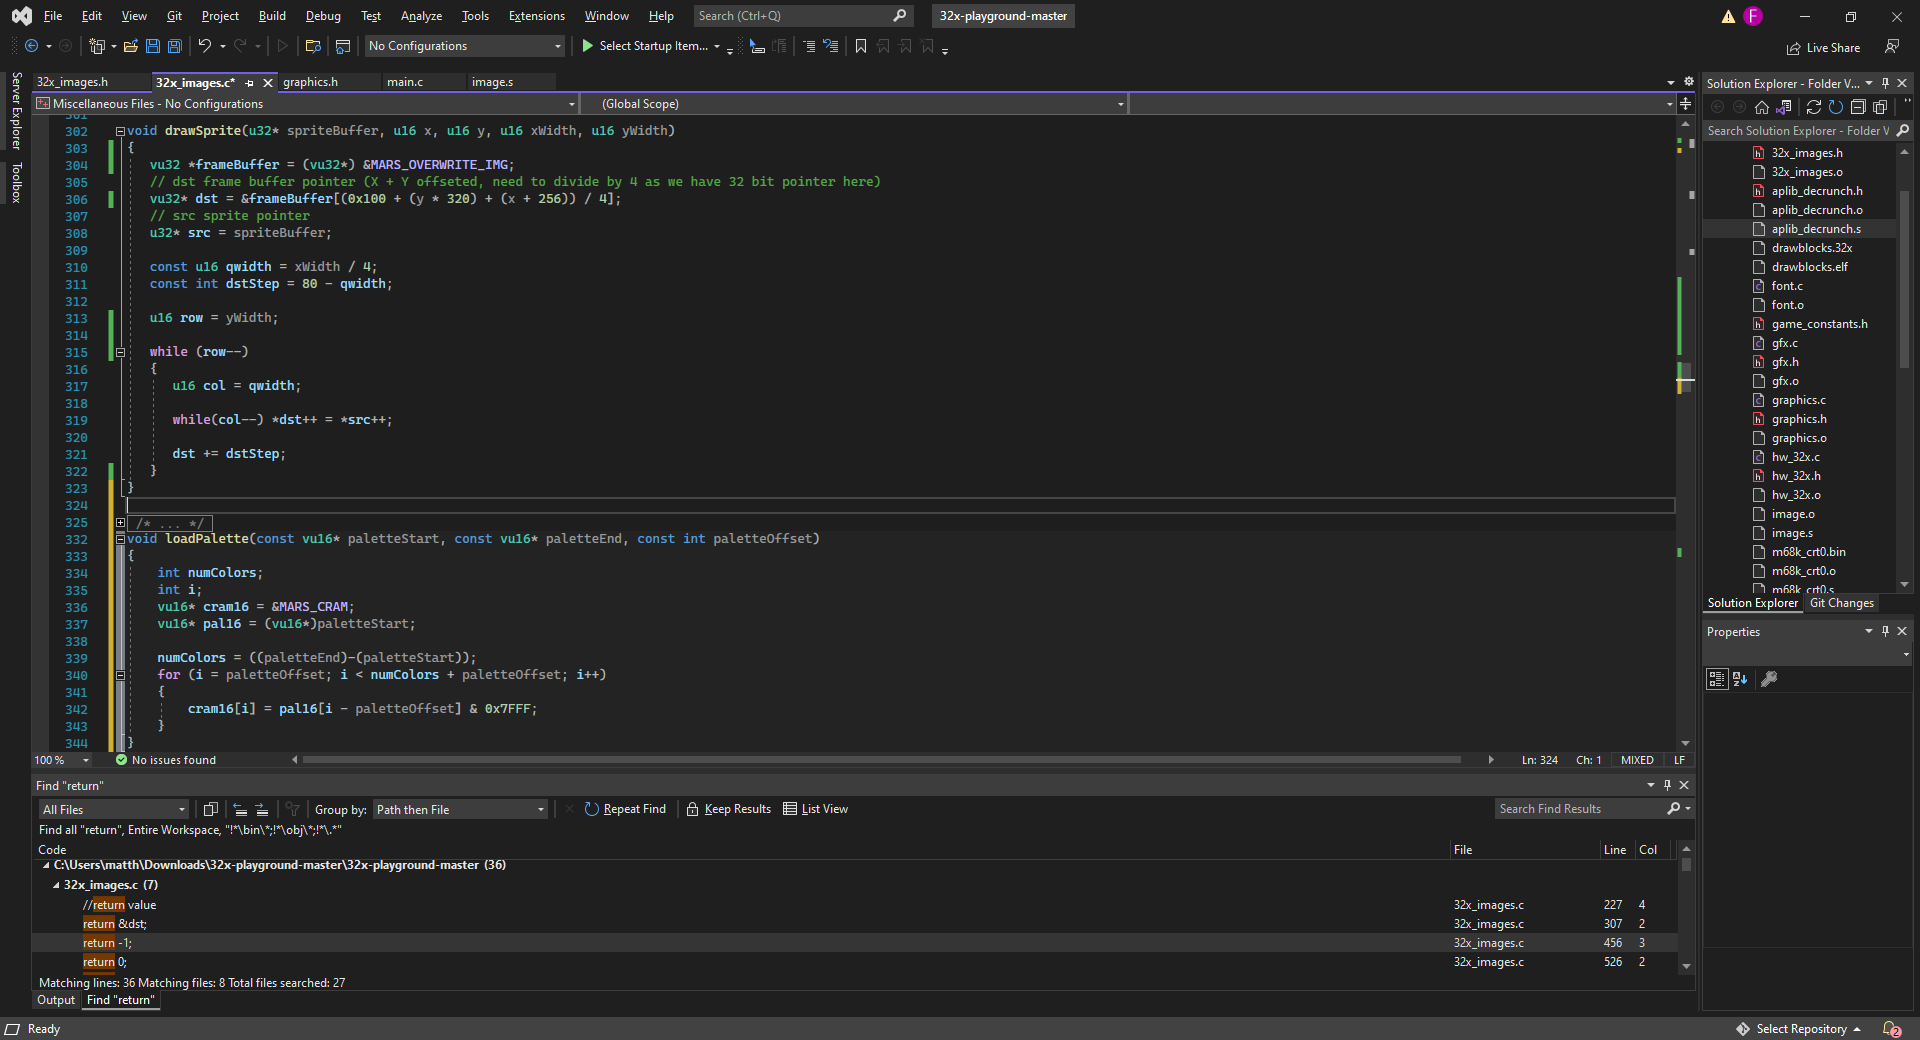Screen dimensions: 1920x1040
Task: Expand the collapsed comment block
Action: (x=120, y=523)
